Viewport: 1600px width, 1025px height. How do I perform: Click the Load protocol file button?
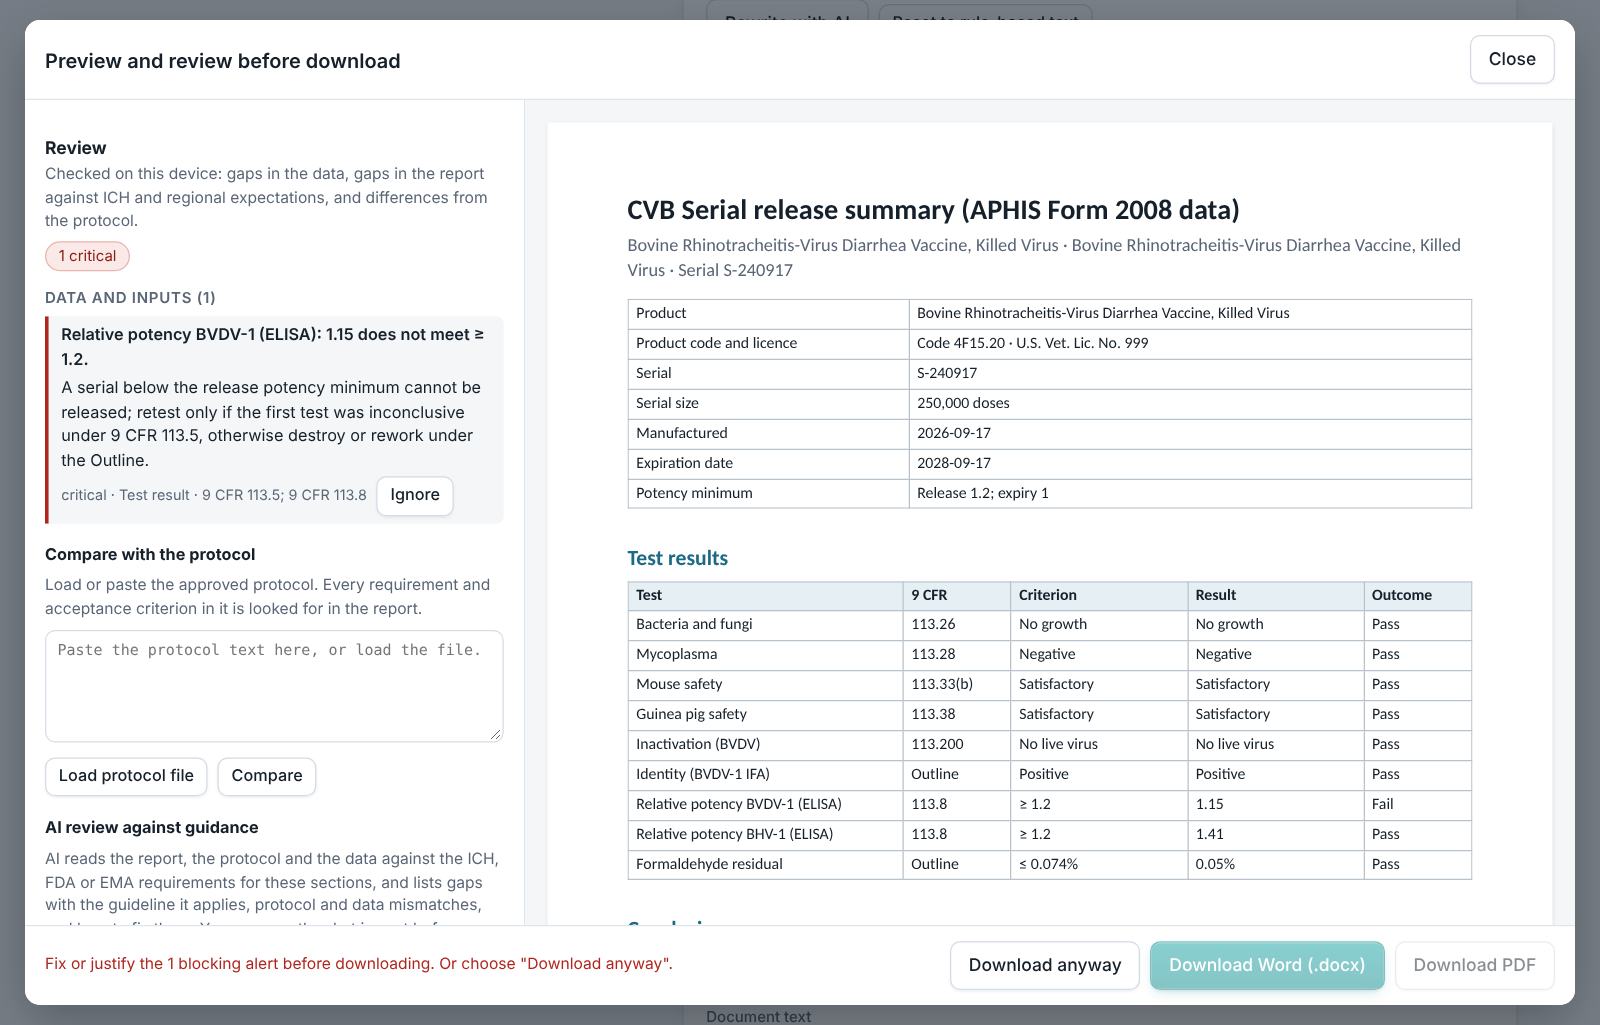tap(126, 776)
